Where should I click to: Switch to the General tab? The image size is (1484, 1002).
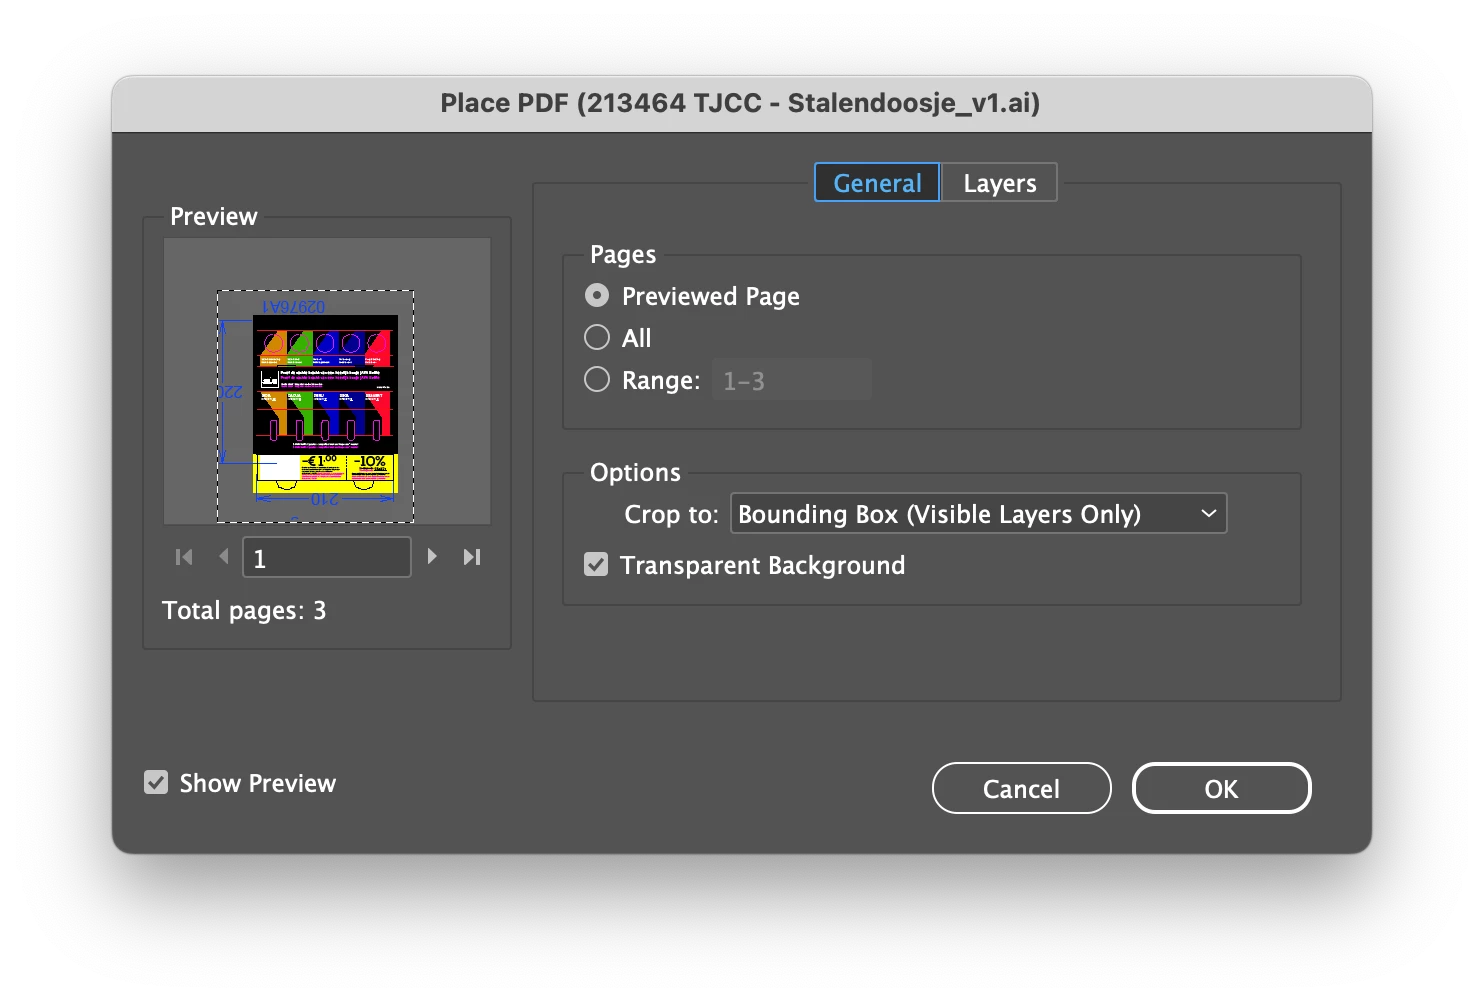click(x=877, y=183)
